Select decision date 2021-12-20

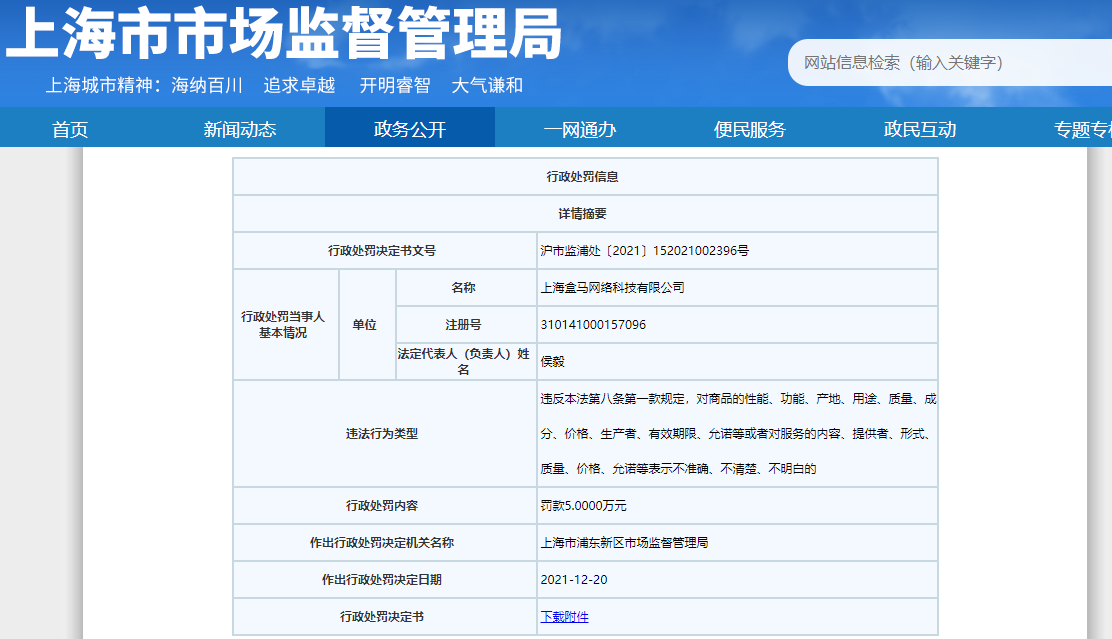tap(574, 579)
